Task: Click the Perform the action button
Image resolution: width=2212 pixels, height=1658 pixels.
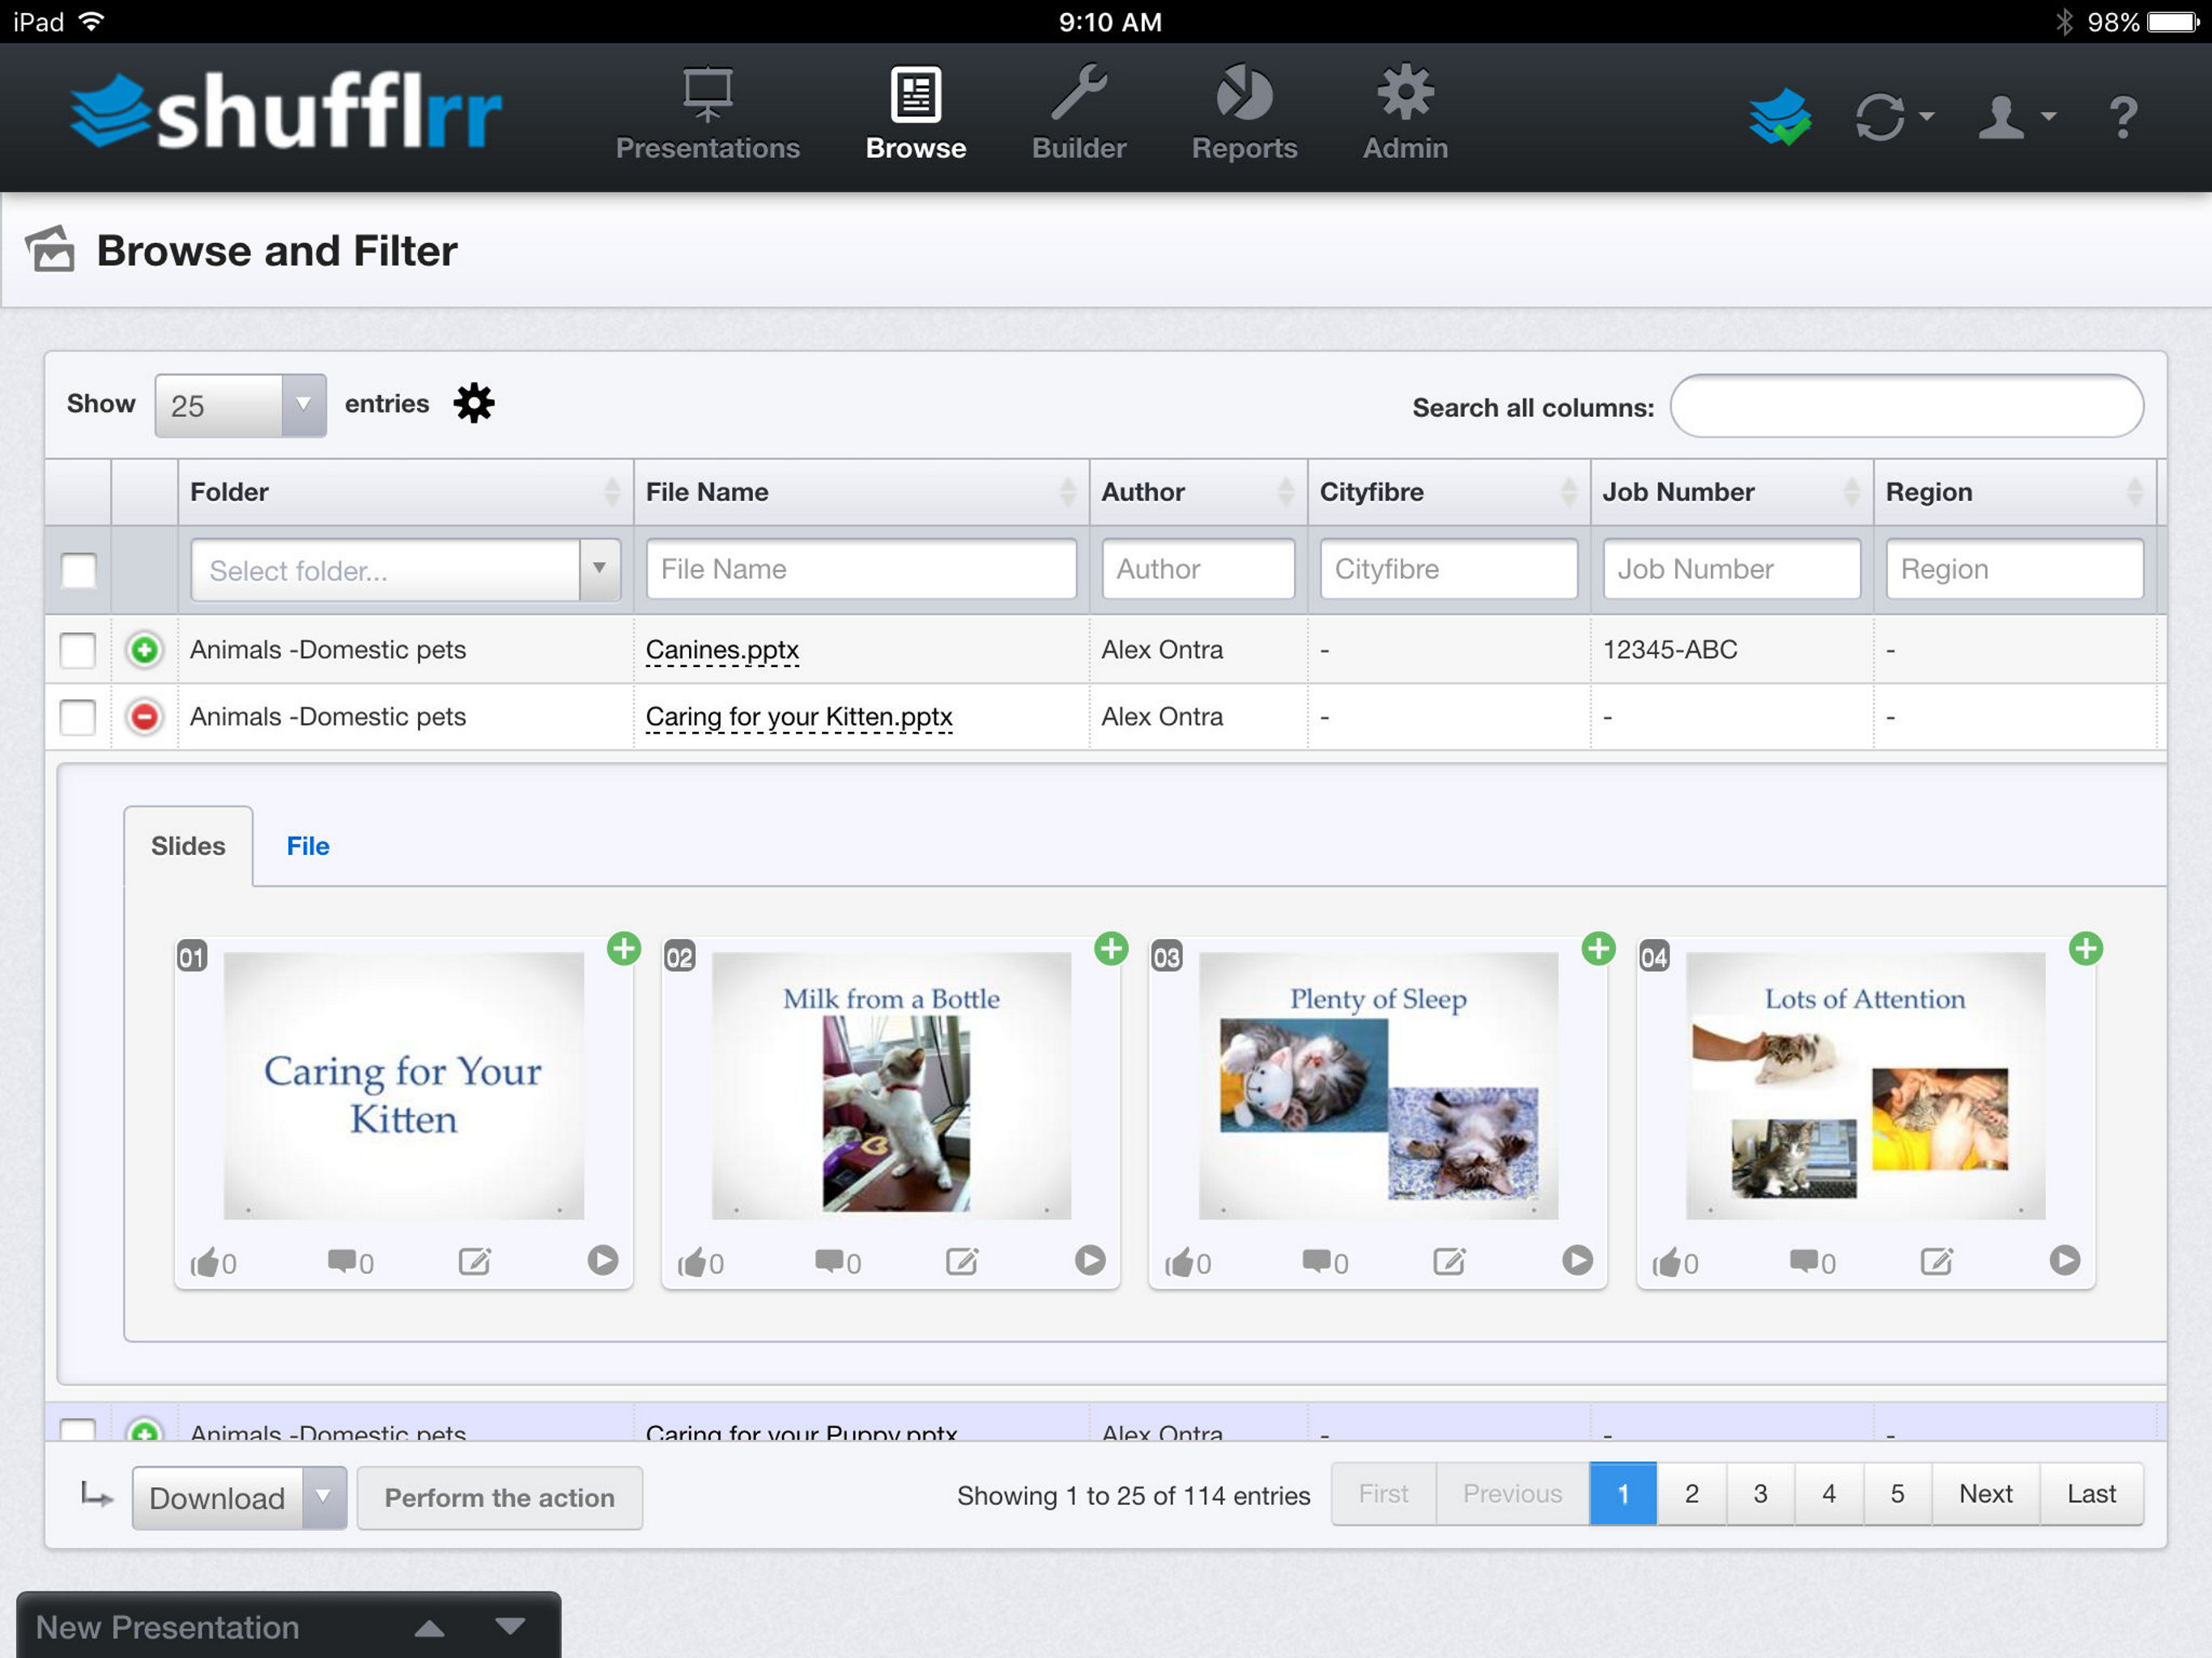Action: click(x=500, y=1497)
